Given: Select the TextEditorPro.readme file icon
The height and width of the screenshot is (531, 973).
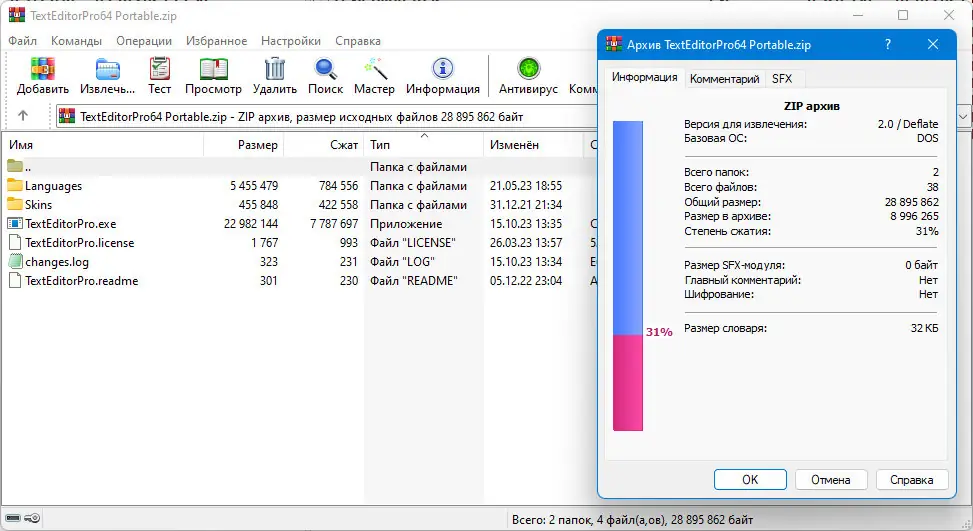Looking at the screenshot, I should 15,280.
